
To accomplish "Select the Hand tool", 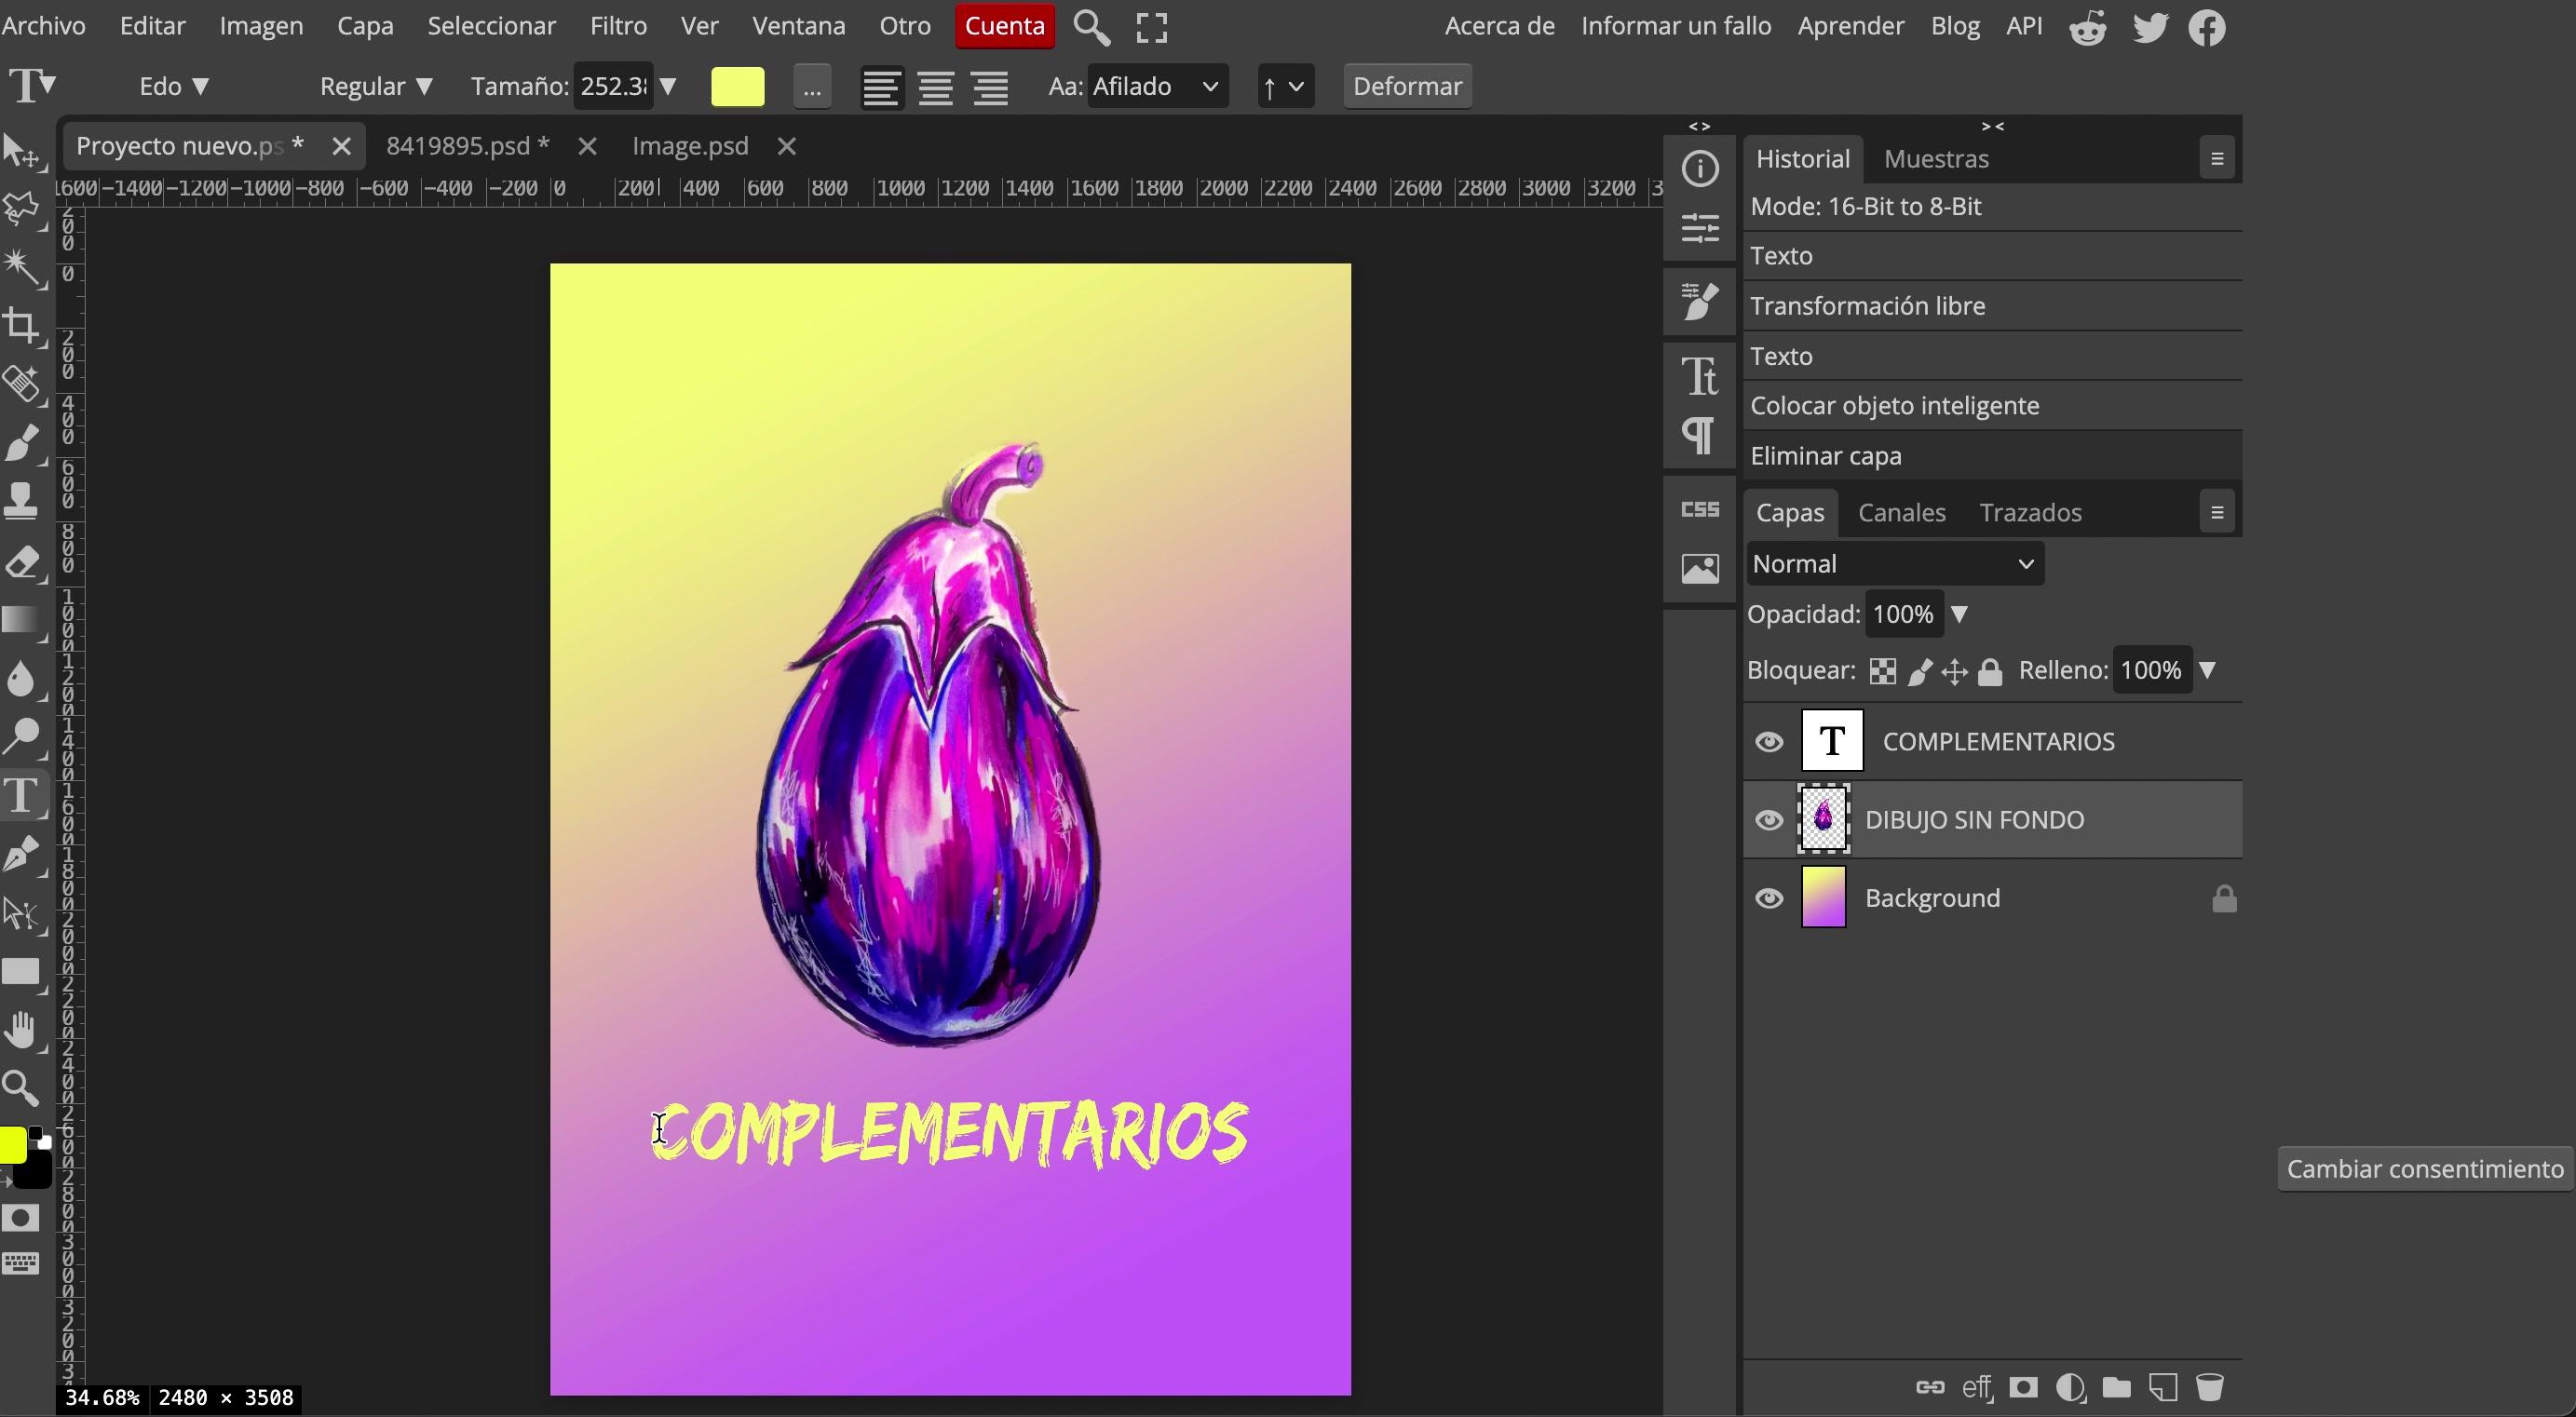I will click(21, 1029).
